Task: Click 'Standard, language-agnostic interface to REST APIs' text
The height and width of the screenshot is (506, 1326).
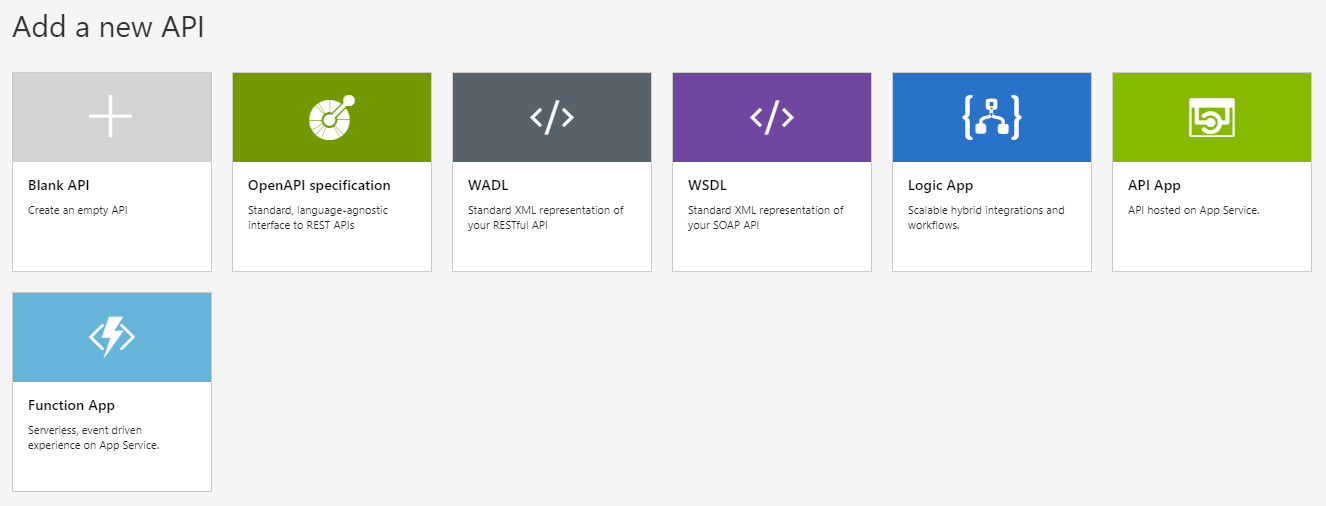Action: point(318,218)
